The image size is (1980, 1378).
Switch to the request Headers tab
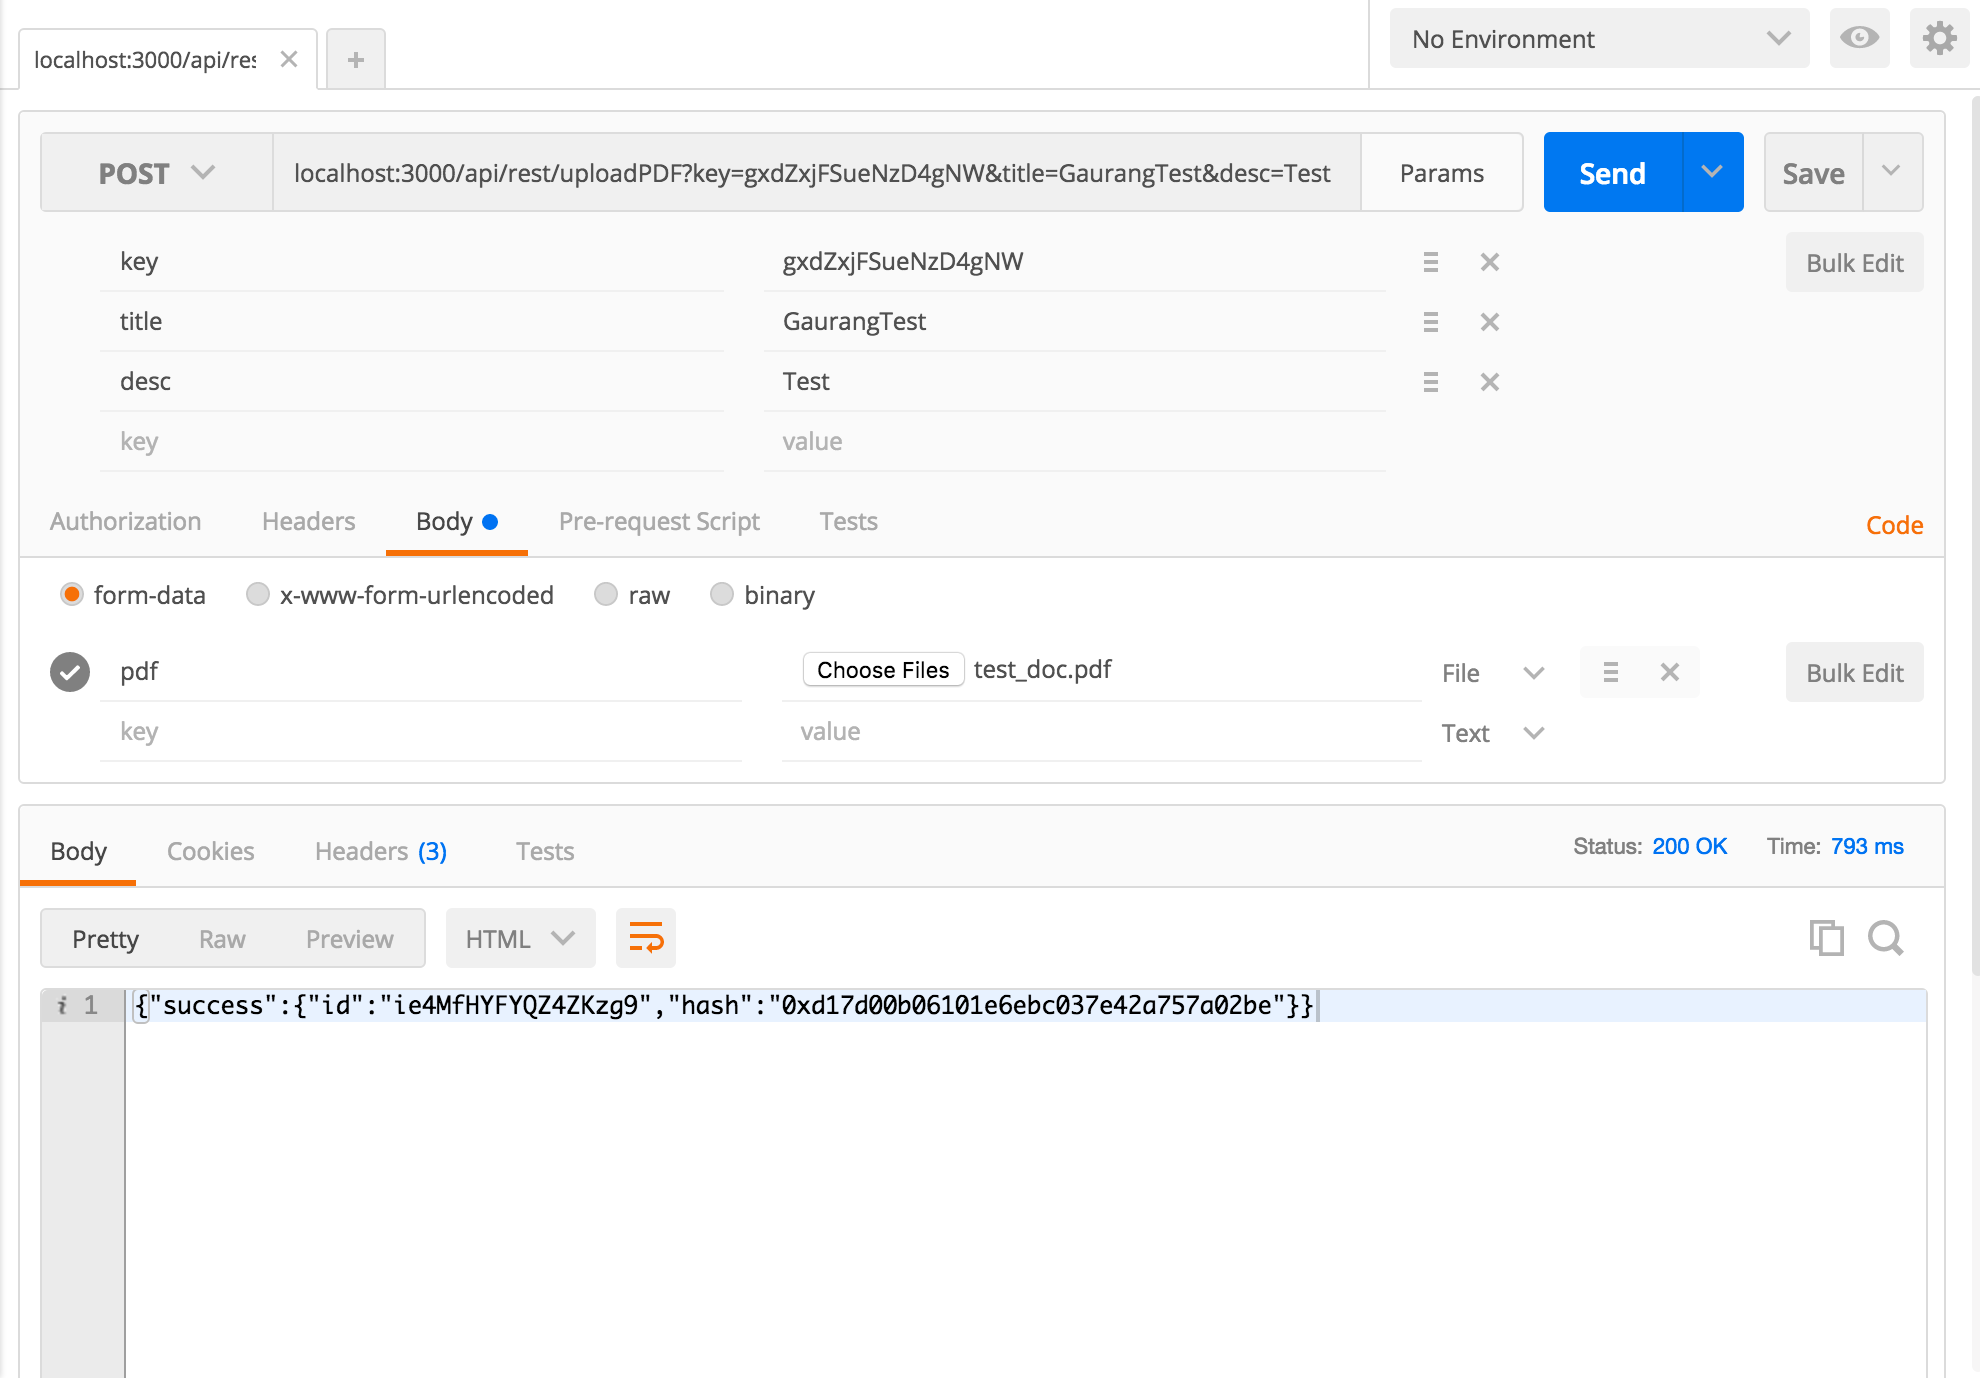tap(308, 521)
